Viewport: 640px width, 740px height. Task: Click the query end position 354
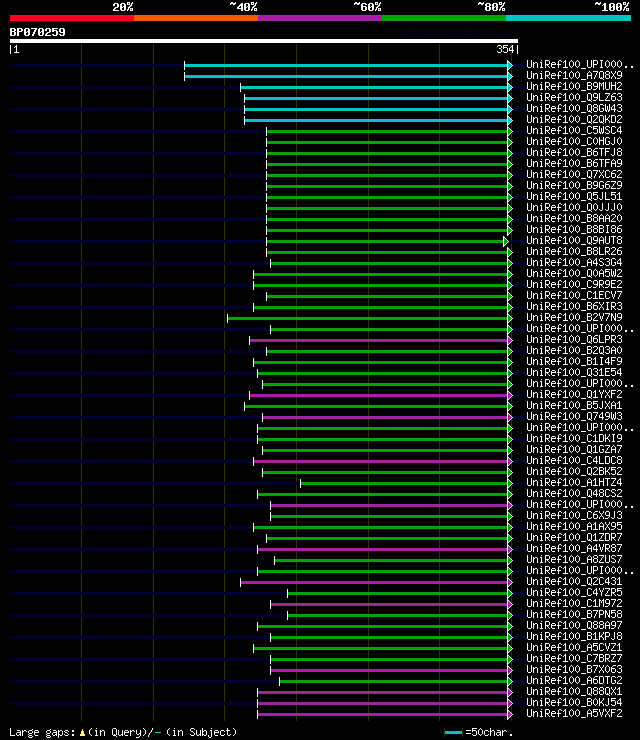pyautogui.click(x=505, y=49)
